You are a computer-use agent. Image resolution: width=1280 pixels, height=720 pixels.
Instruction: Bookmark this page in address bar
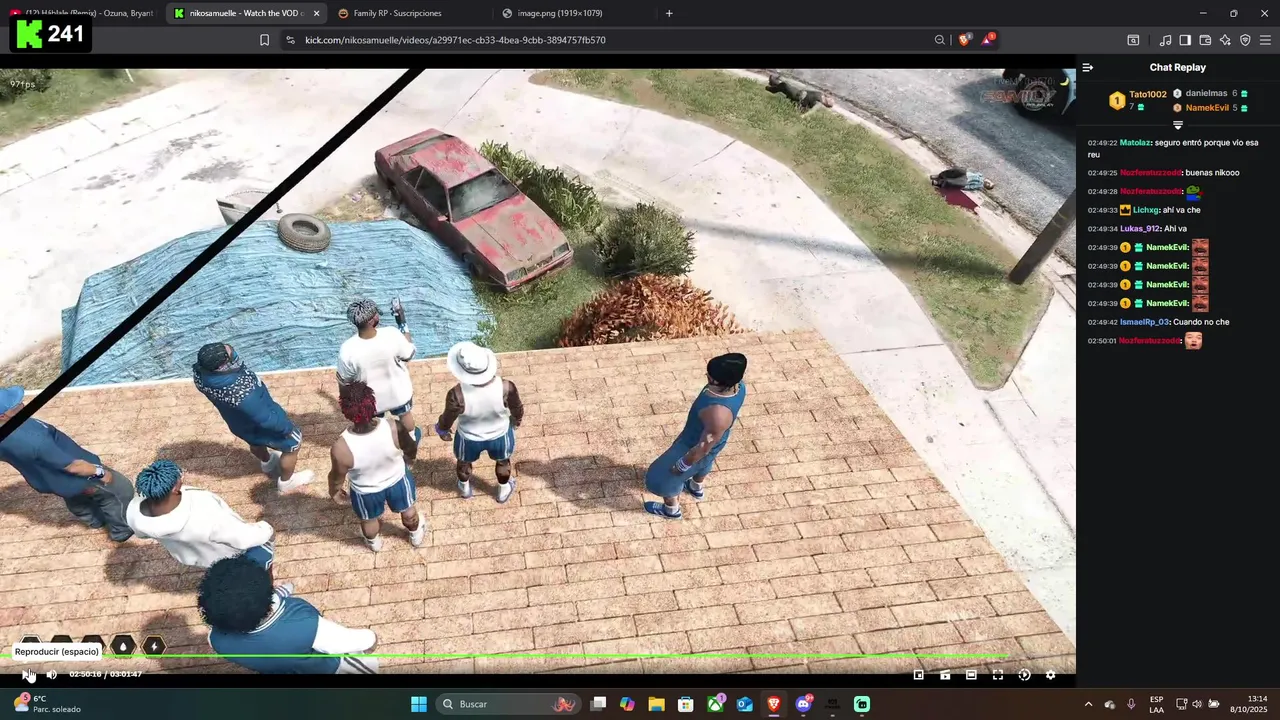pyautogui.click(x=264, y=40)
